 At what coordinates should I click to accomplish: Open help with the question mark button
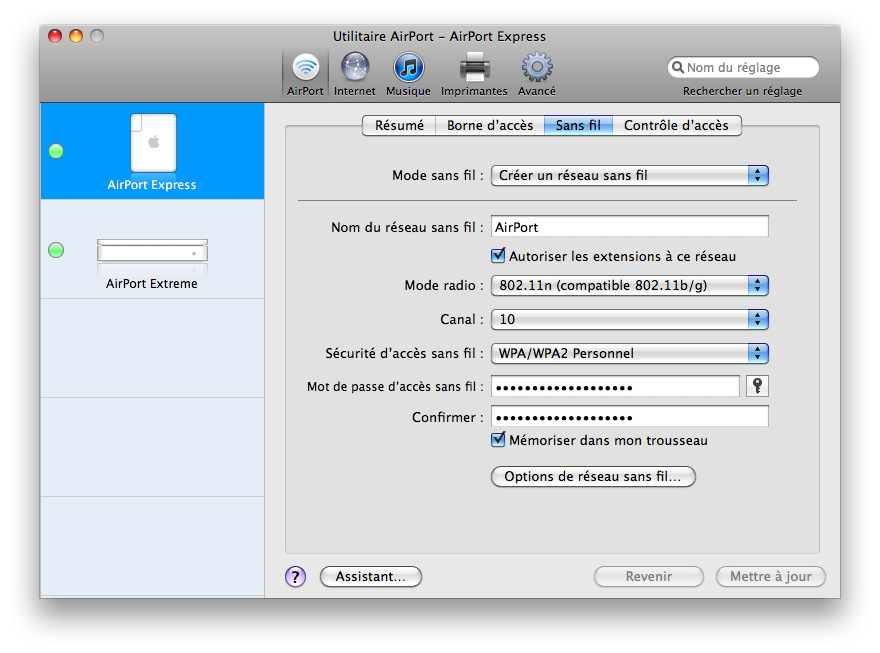point(295,576)
